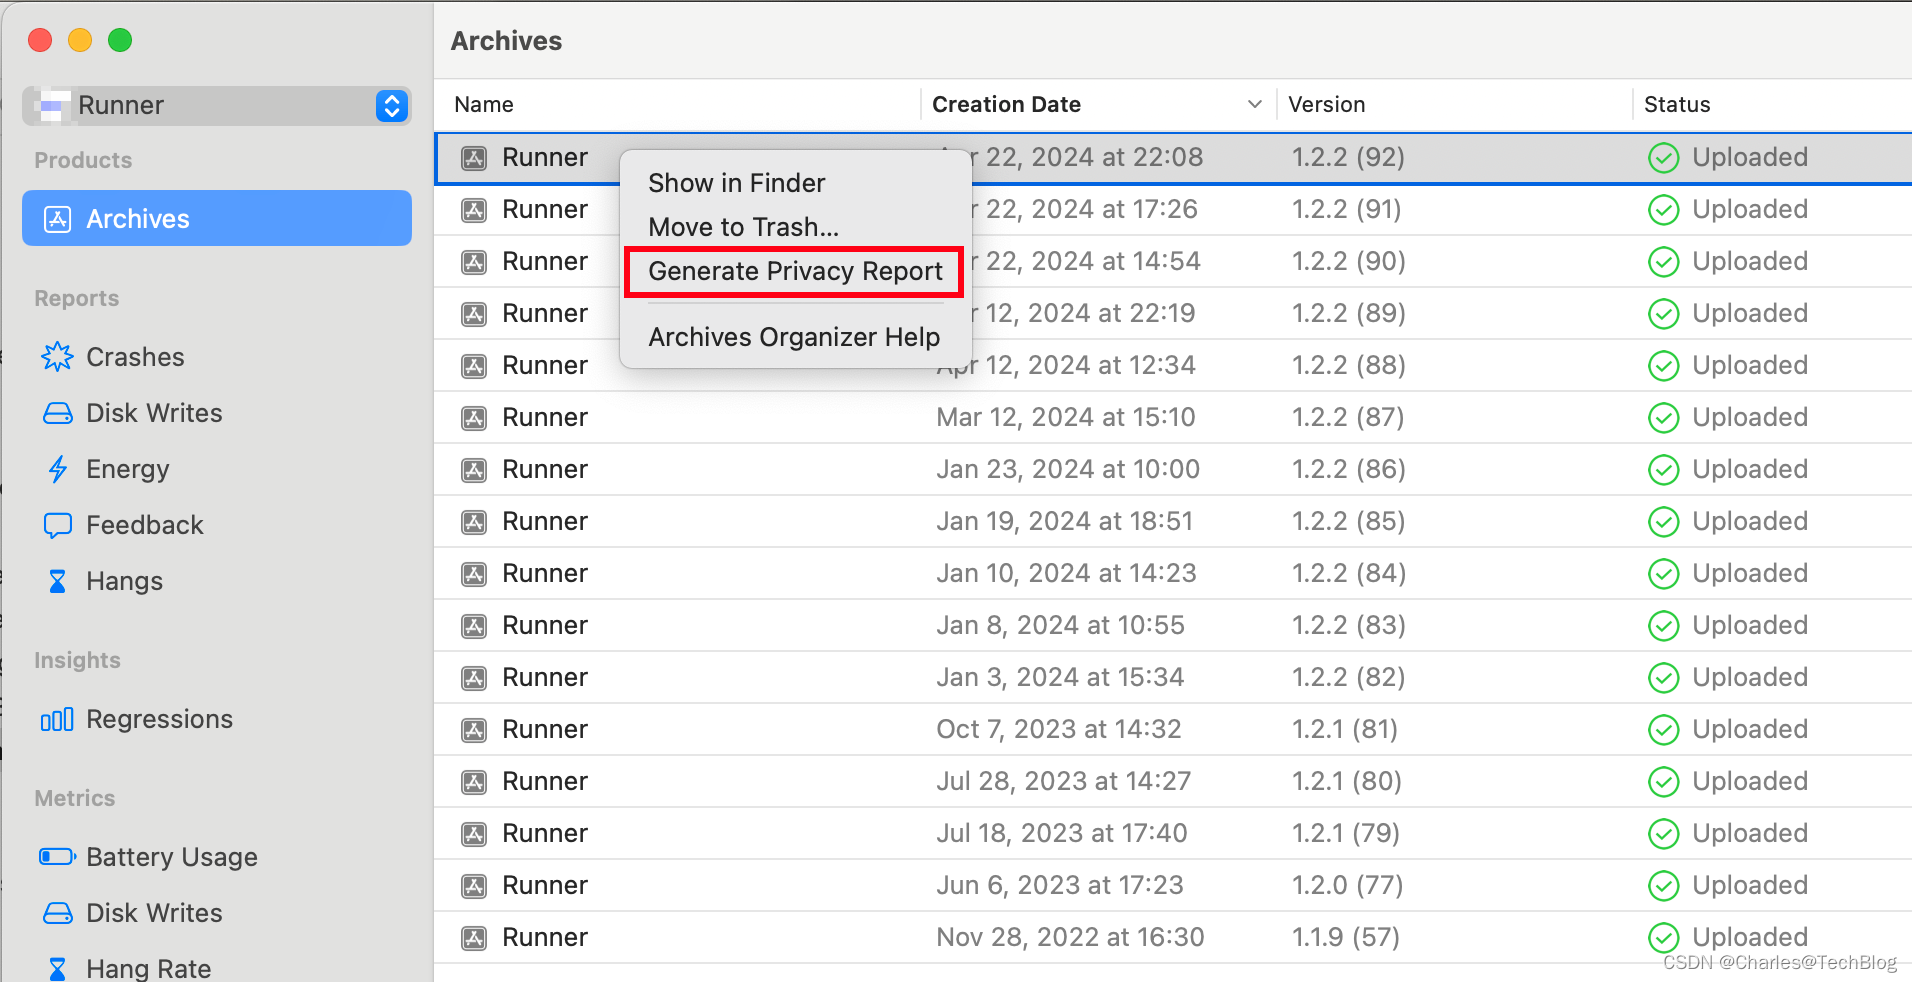Viewport: 1912px width, 982px height.
Task: Open Disk Writes under Reports
Action: click(x=154, y=413)
